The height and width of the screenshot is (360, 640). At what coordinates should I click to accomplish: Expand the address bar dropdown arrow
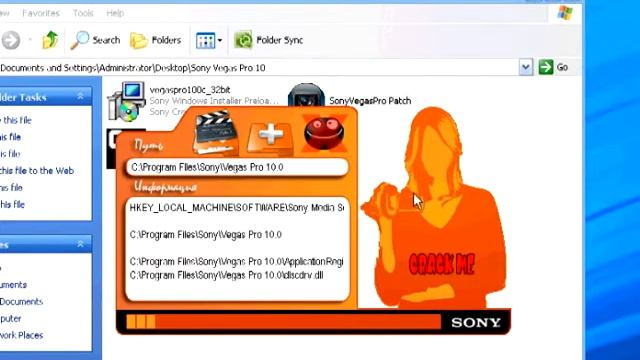tap(526, 67)
